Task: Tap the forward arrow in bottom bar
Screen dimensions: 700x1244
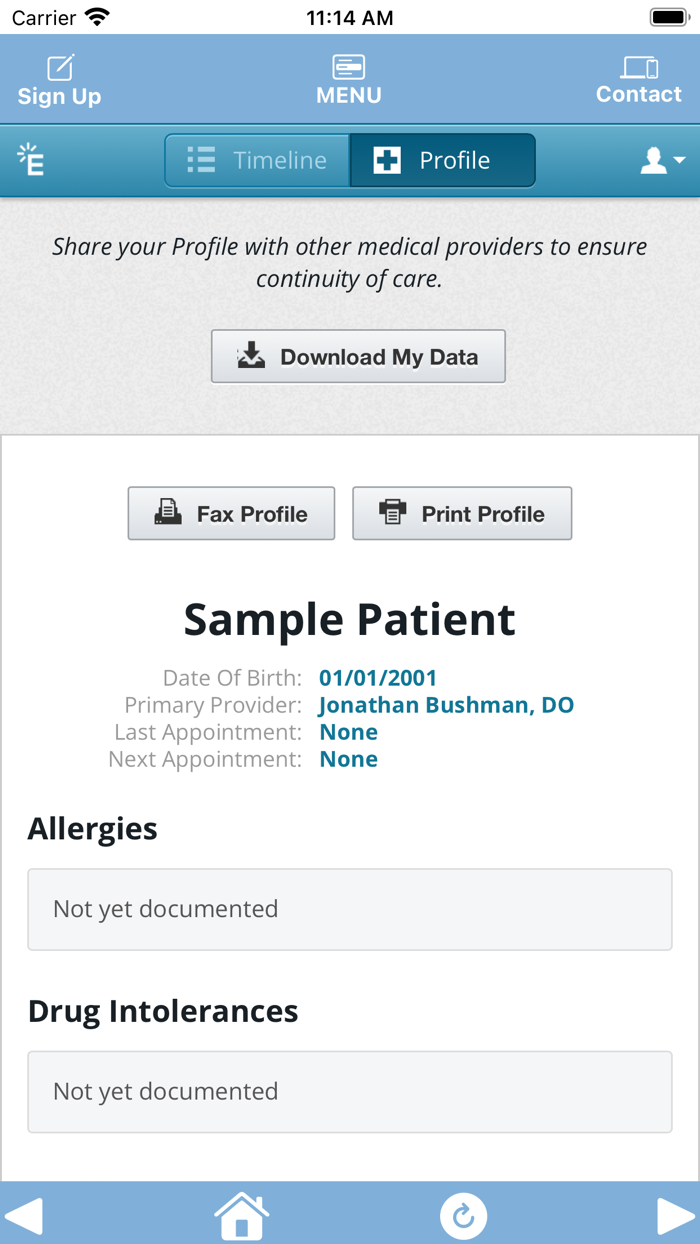Action: pos(675,1215)
